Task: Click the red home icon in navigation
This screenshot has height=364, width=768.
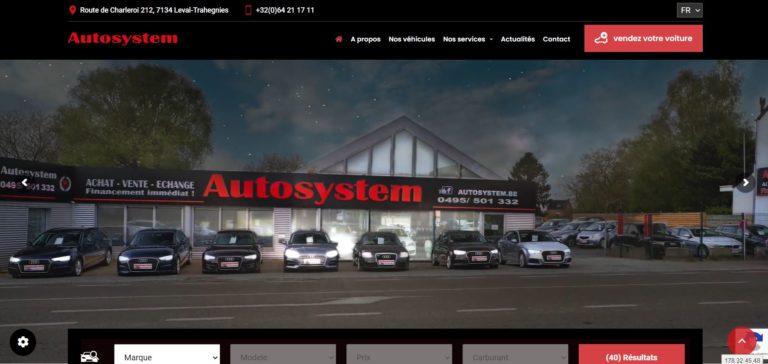Action: point(338,39)
